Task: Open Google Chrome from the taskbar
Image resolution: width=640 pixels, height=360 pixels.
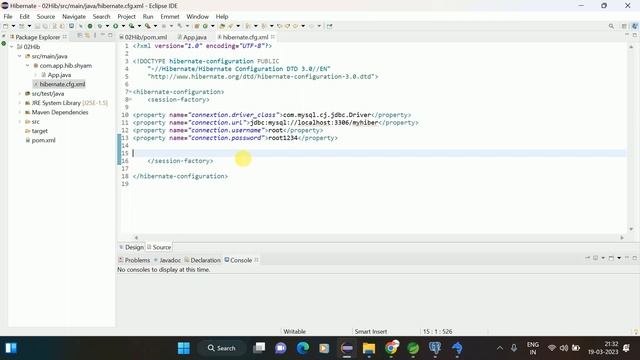Action: pos(391,348)
